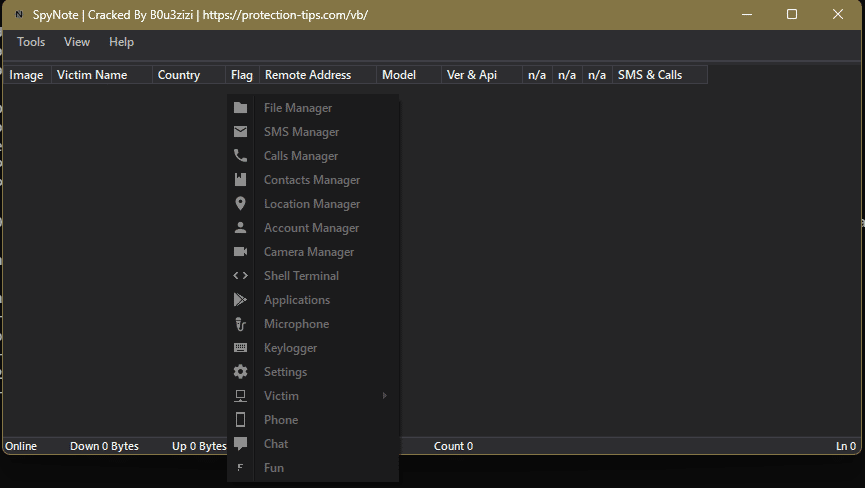This screenshot has width=865, height=488.
Task: Click the location pin icon in the menu
Action: tap(240, 204)
